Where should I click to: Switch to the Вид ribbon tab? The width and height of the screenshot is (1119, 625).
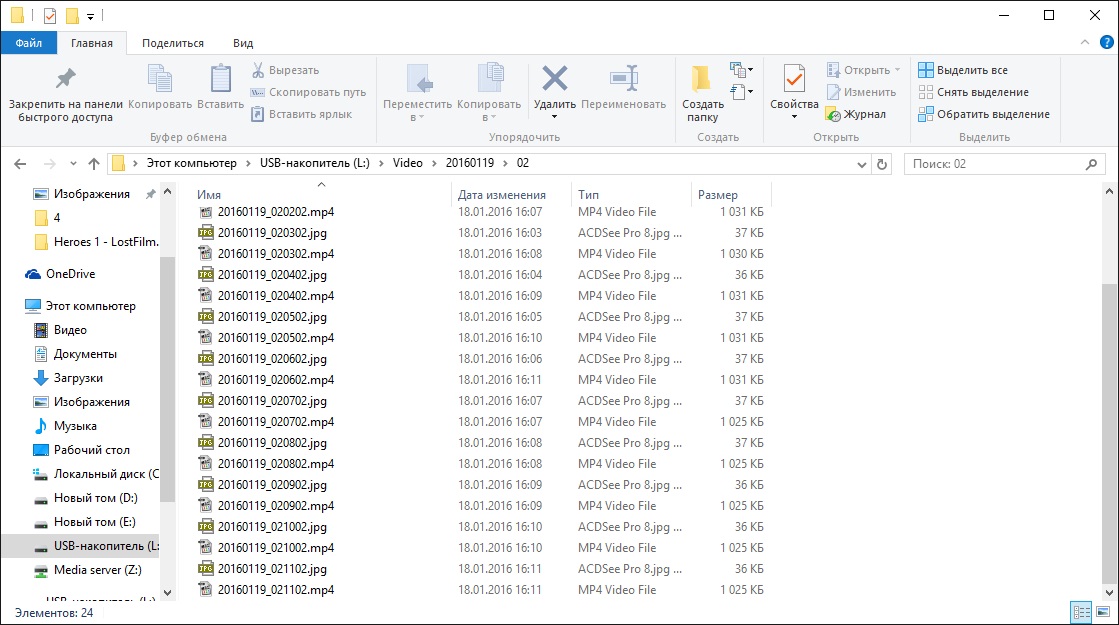(x=243, y=43)
